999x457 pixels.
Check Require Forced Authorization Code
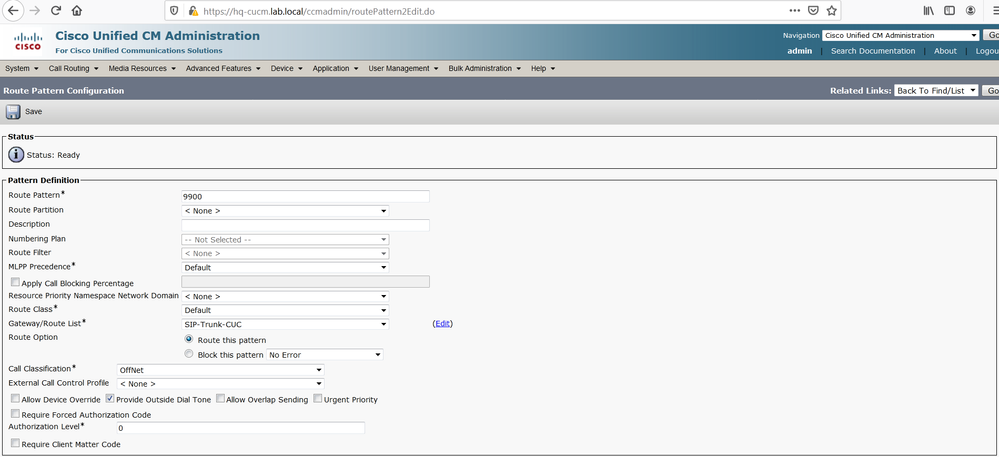(15, 414)
